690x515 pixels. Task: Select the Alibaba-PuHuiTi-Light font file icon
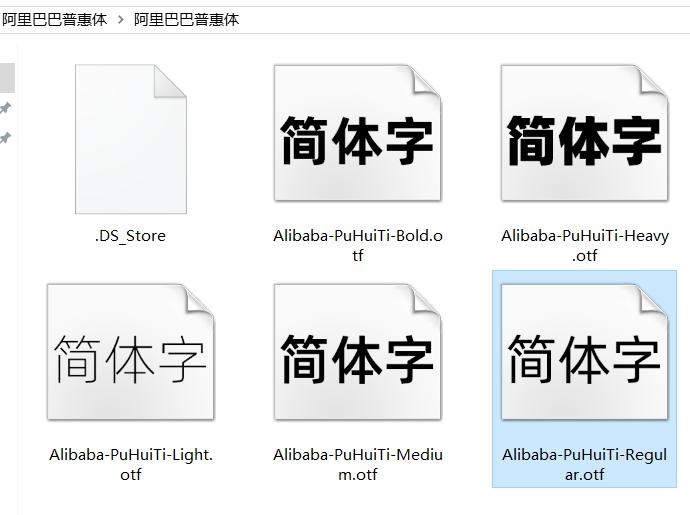pyautogui.click(x=131, y=352)
